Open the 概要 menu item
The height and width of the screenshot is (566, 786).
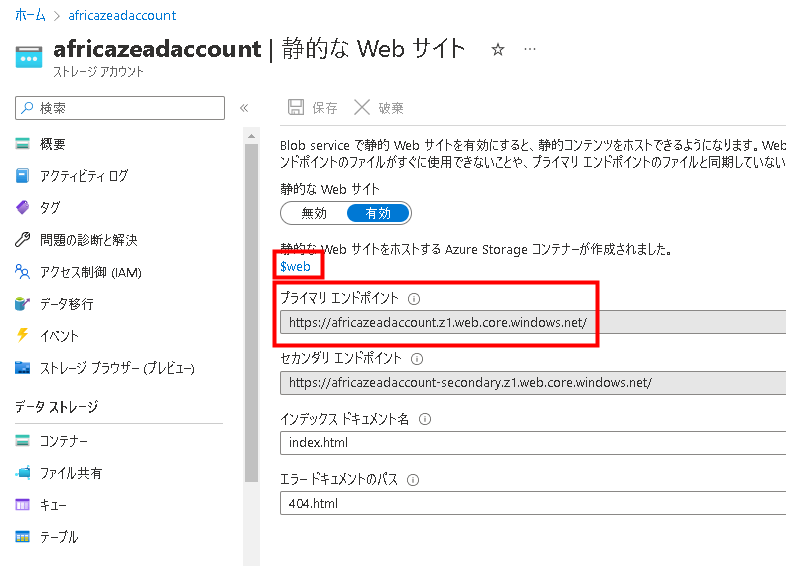click(x=53, y=144)
